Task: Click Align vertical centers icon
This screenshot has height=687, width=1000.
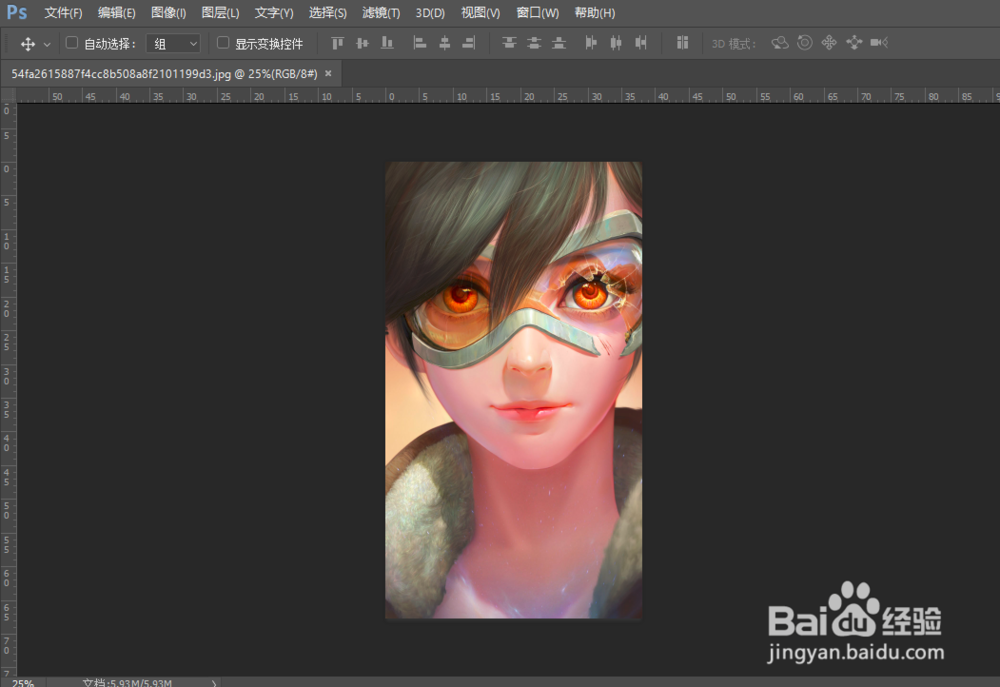Action: coord(362,43)
